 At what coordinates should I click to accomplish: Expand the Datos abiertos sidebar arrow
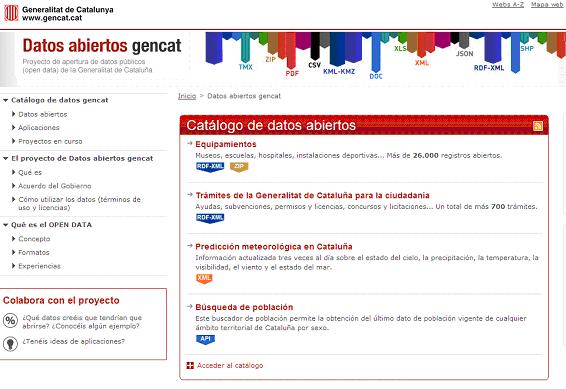(14, 114)
